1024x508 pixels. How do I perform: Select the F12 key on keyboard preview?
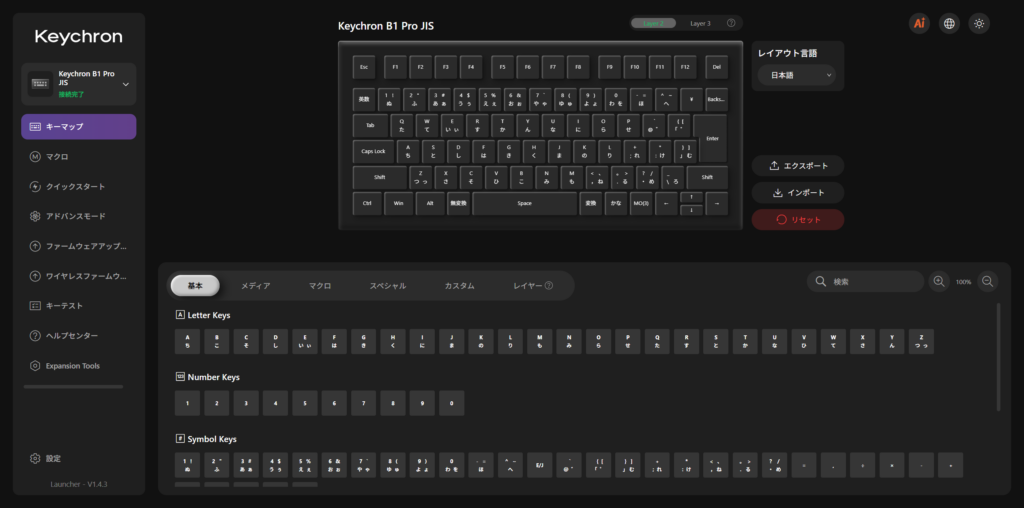pyautogui.click(x=685, y=67)
